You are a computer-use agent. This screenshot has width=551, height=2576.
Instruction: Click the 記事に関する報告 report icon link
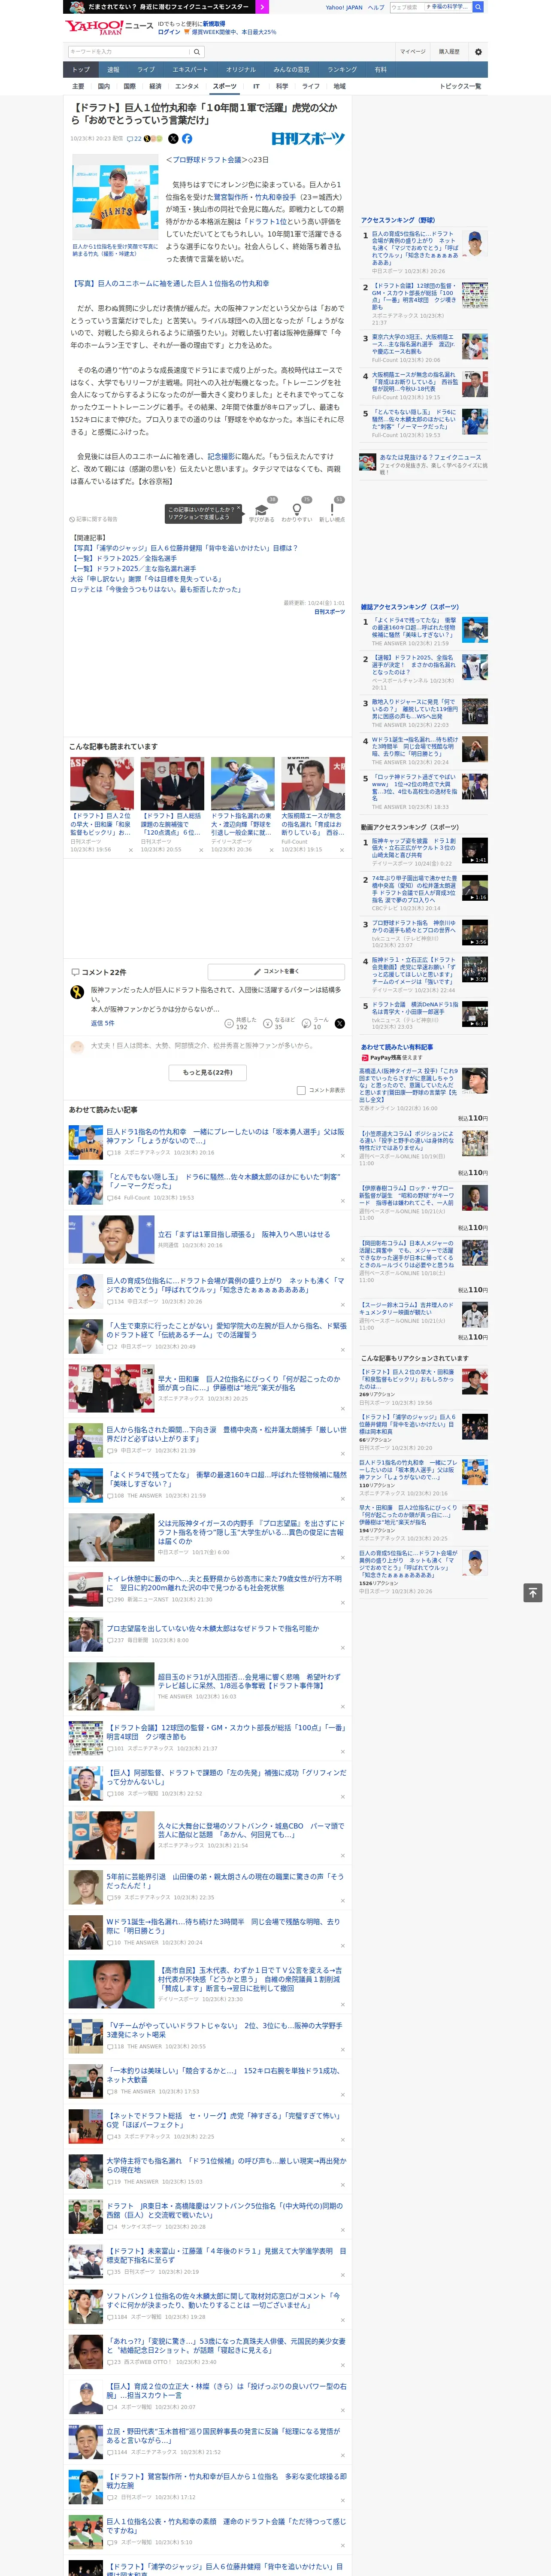[x=94, y=519]
